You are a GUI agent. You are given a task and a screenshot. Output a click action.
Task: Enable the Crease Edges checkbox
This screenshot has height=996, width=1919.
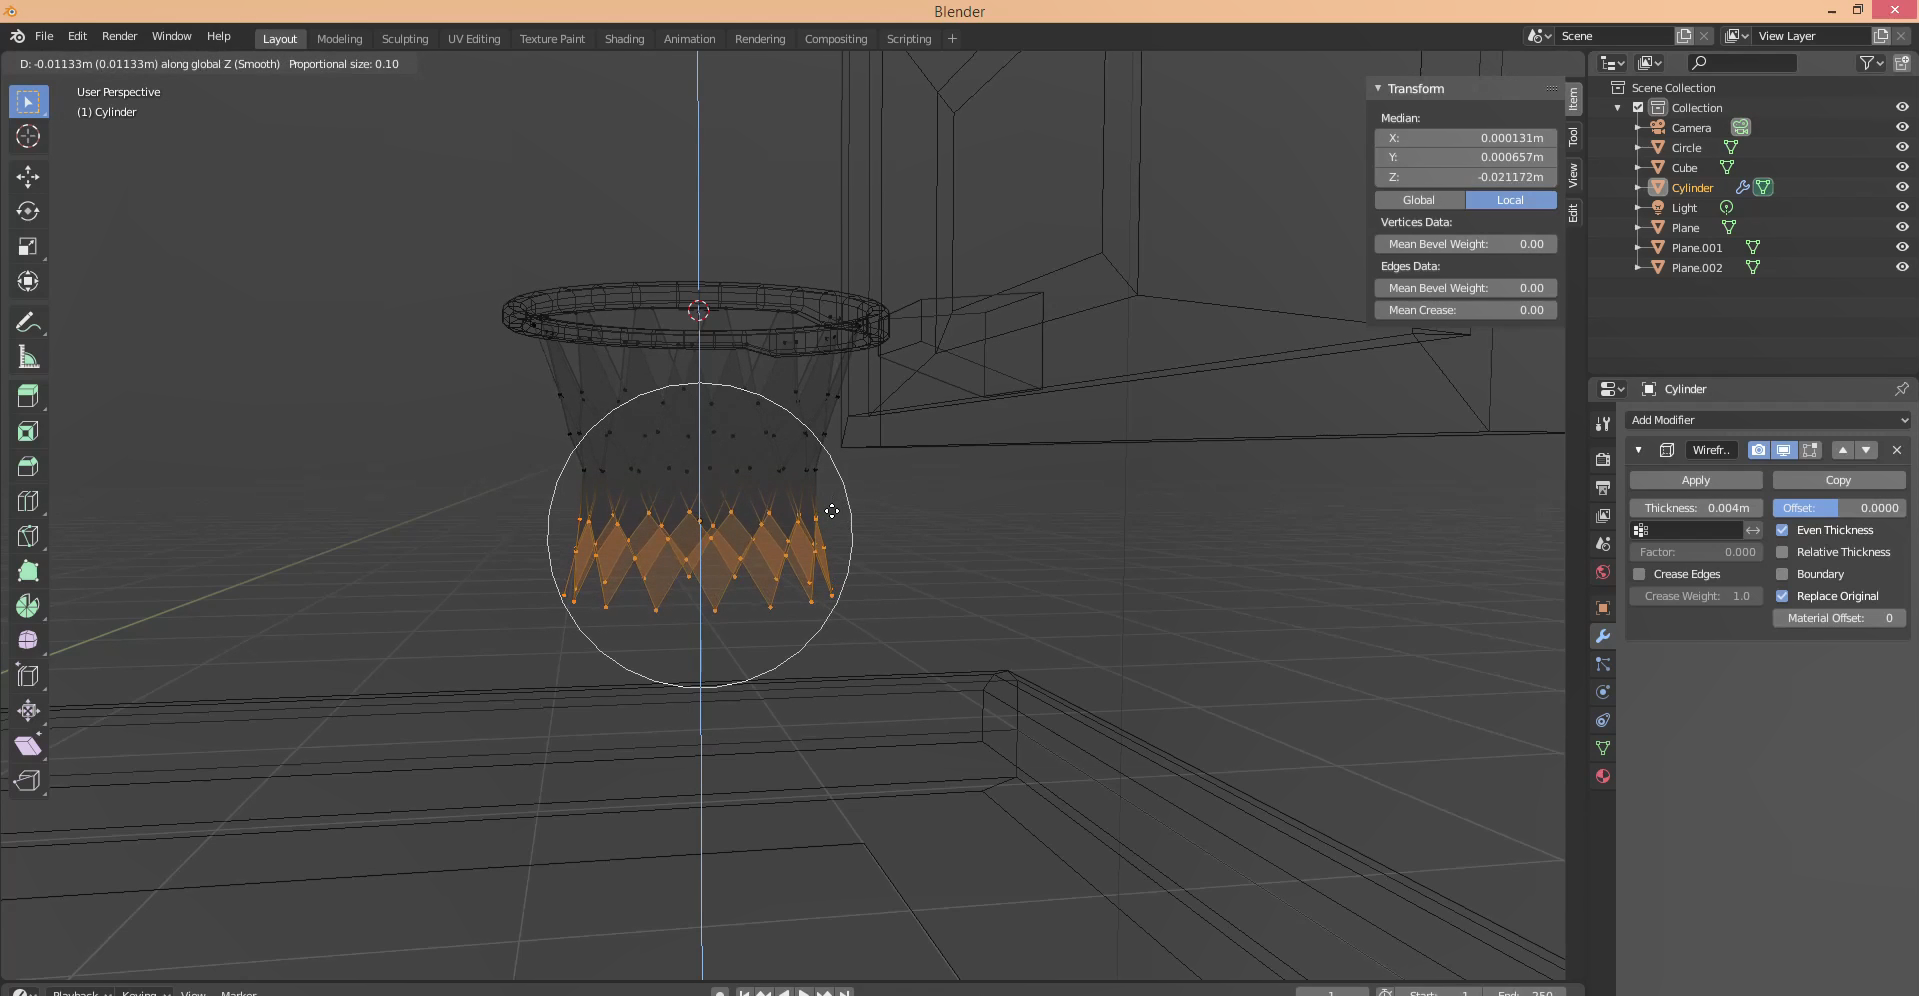pos(1639,574)
